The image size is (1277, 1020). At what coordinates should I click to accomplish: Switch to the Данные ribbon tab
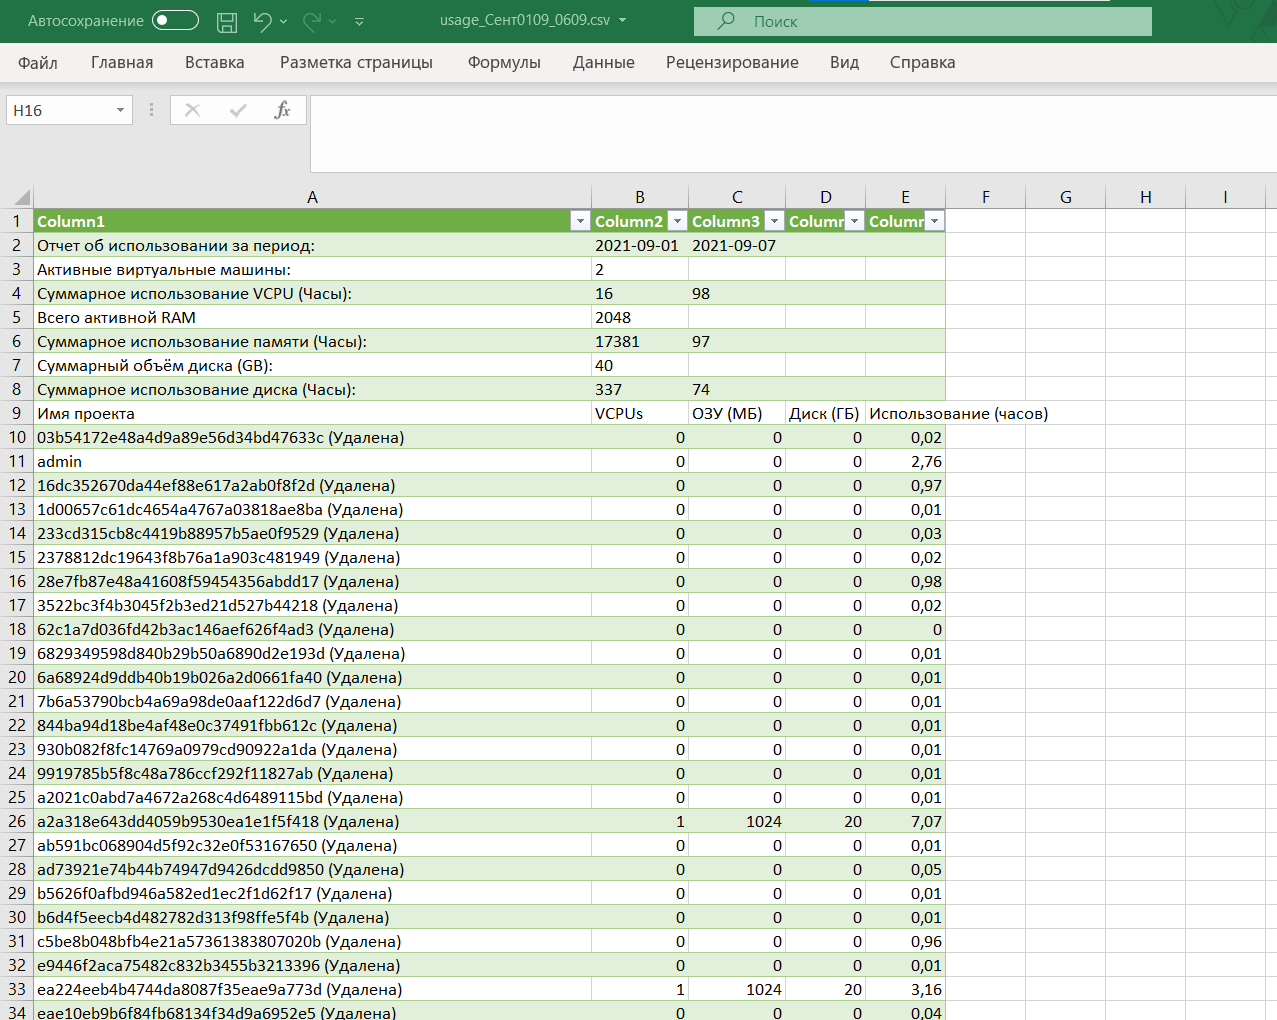603,62
